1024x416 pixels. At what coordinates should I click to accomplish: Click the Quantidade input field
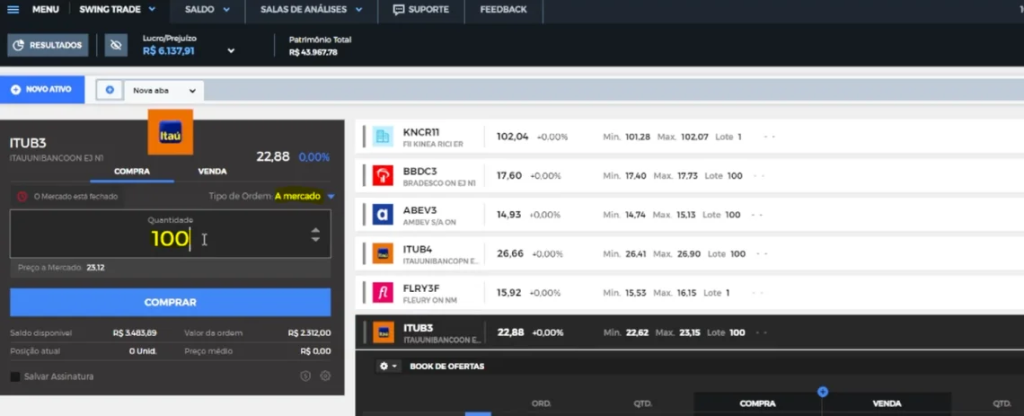160,238
